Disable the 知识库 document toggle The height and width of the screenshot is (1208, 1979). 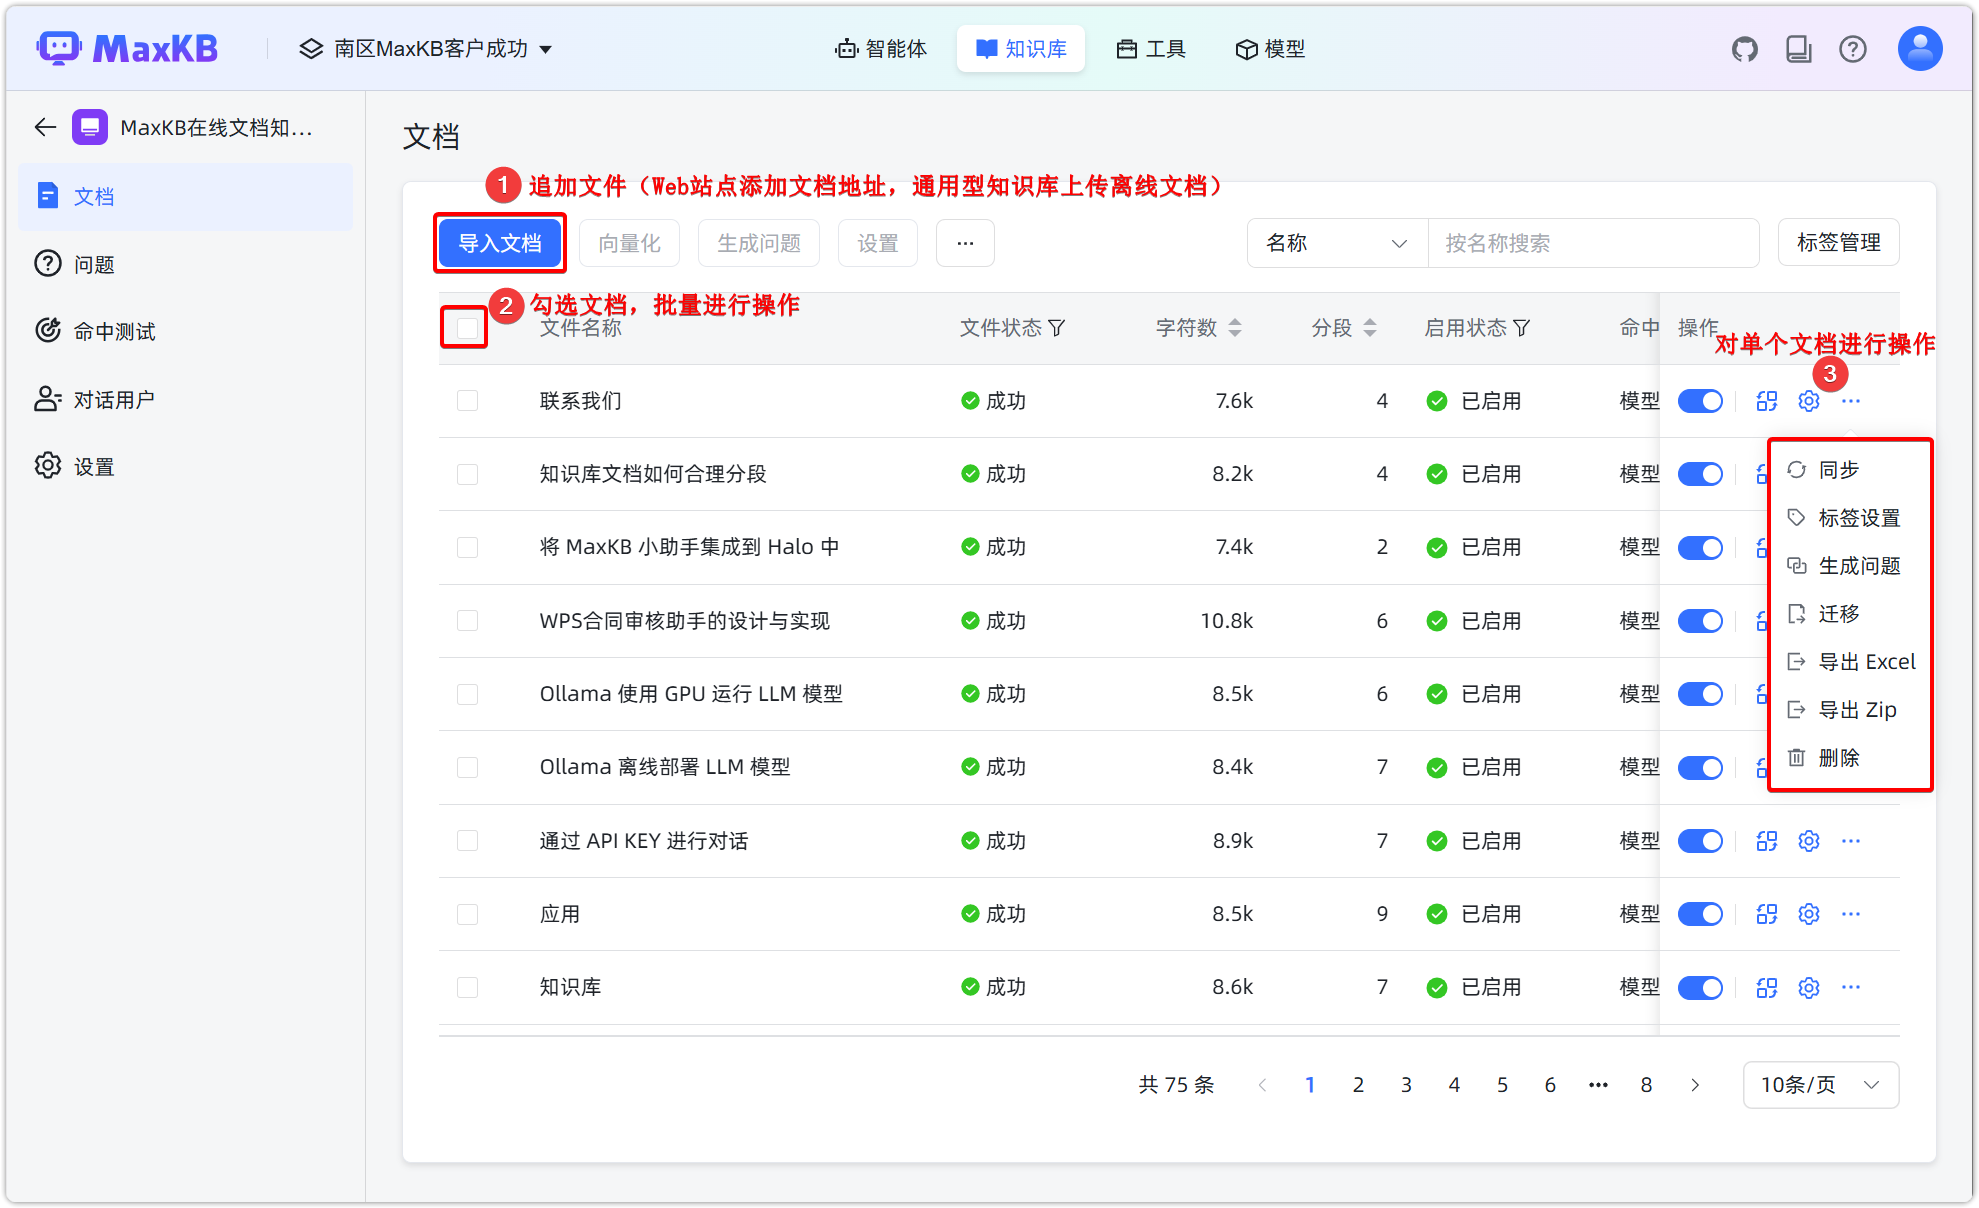point(1700,987)
